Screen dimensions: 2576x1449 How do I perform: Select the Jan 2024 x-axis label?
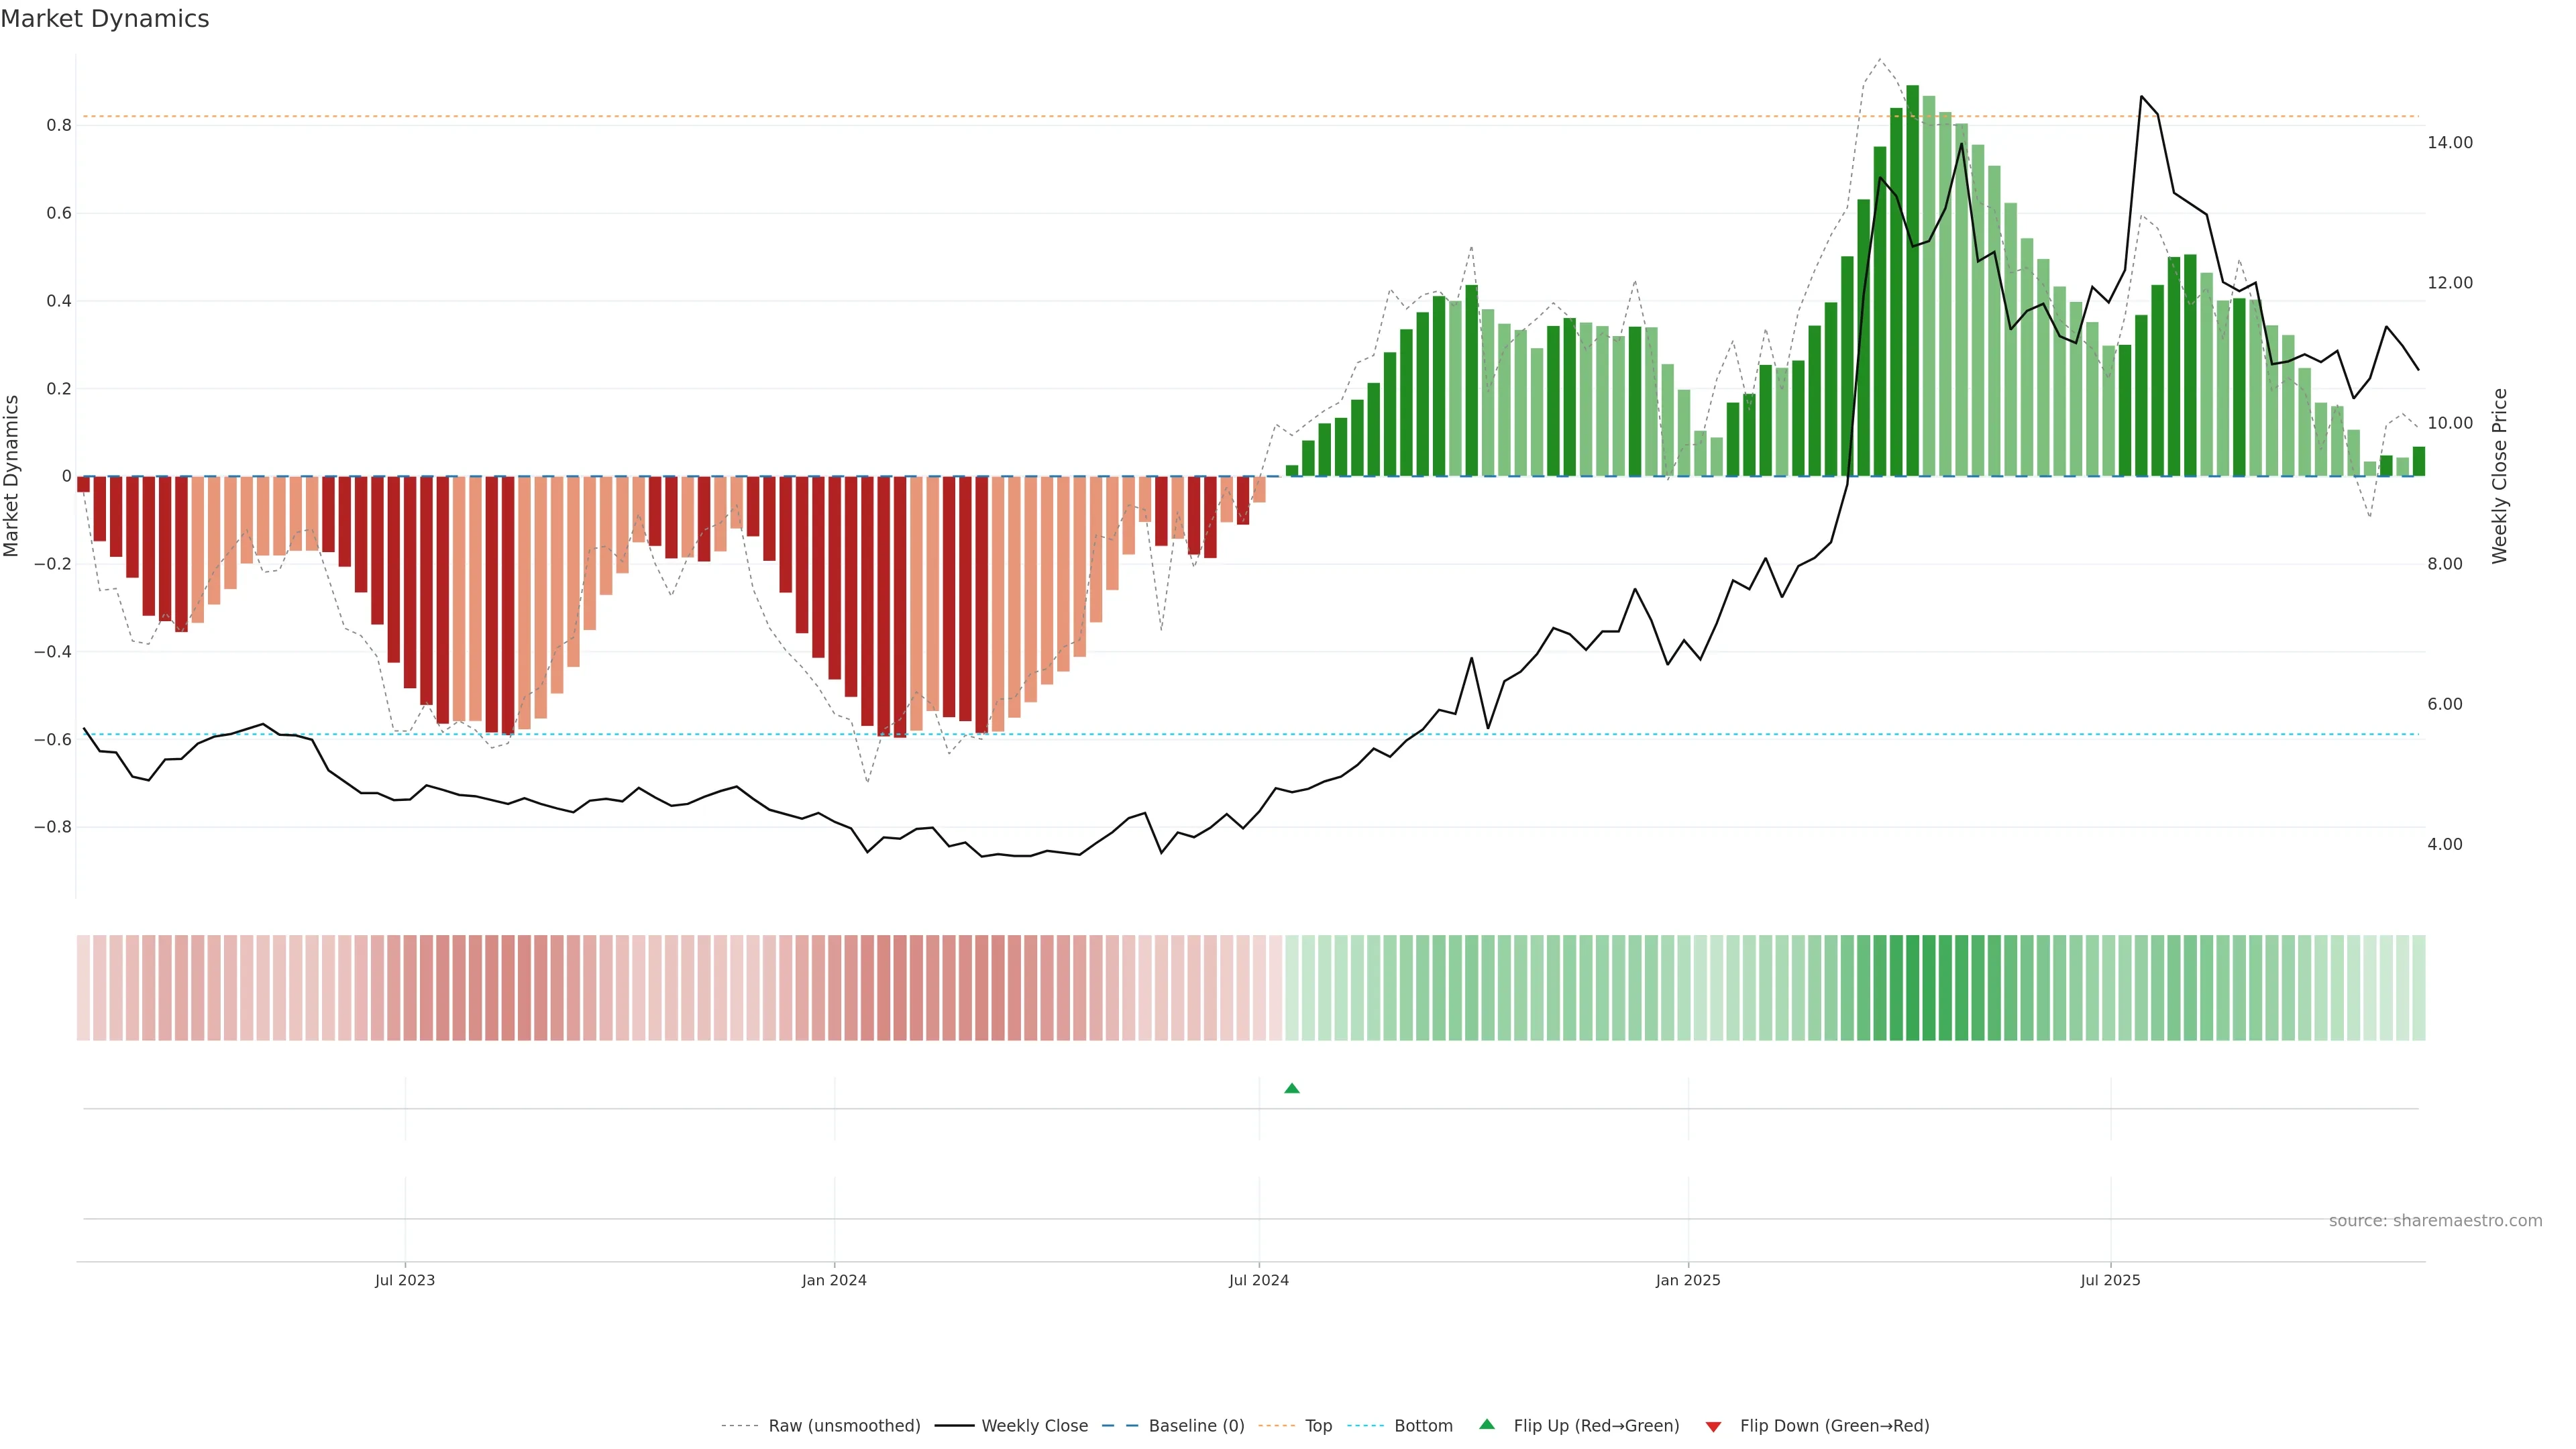point(834,1280)
